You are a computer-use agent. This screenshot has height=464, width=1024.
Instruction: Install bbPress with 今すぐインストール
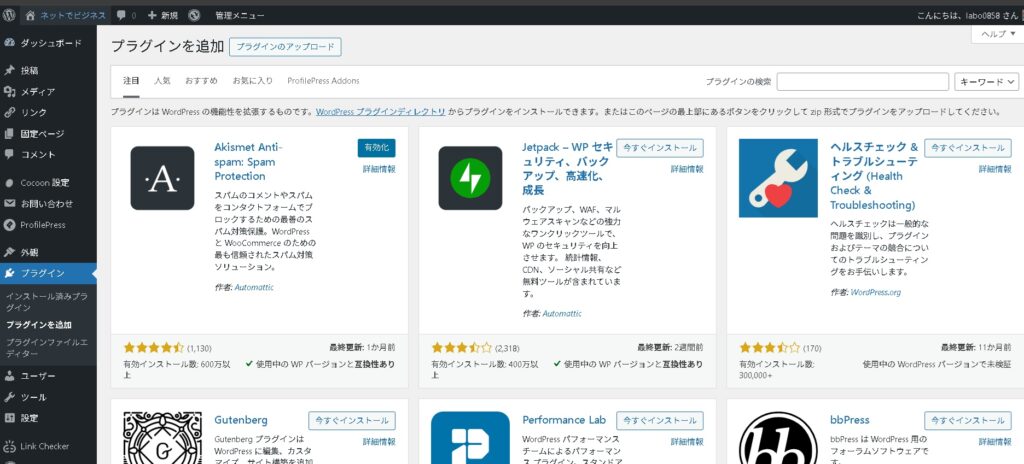(968, 420)
